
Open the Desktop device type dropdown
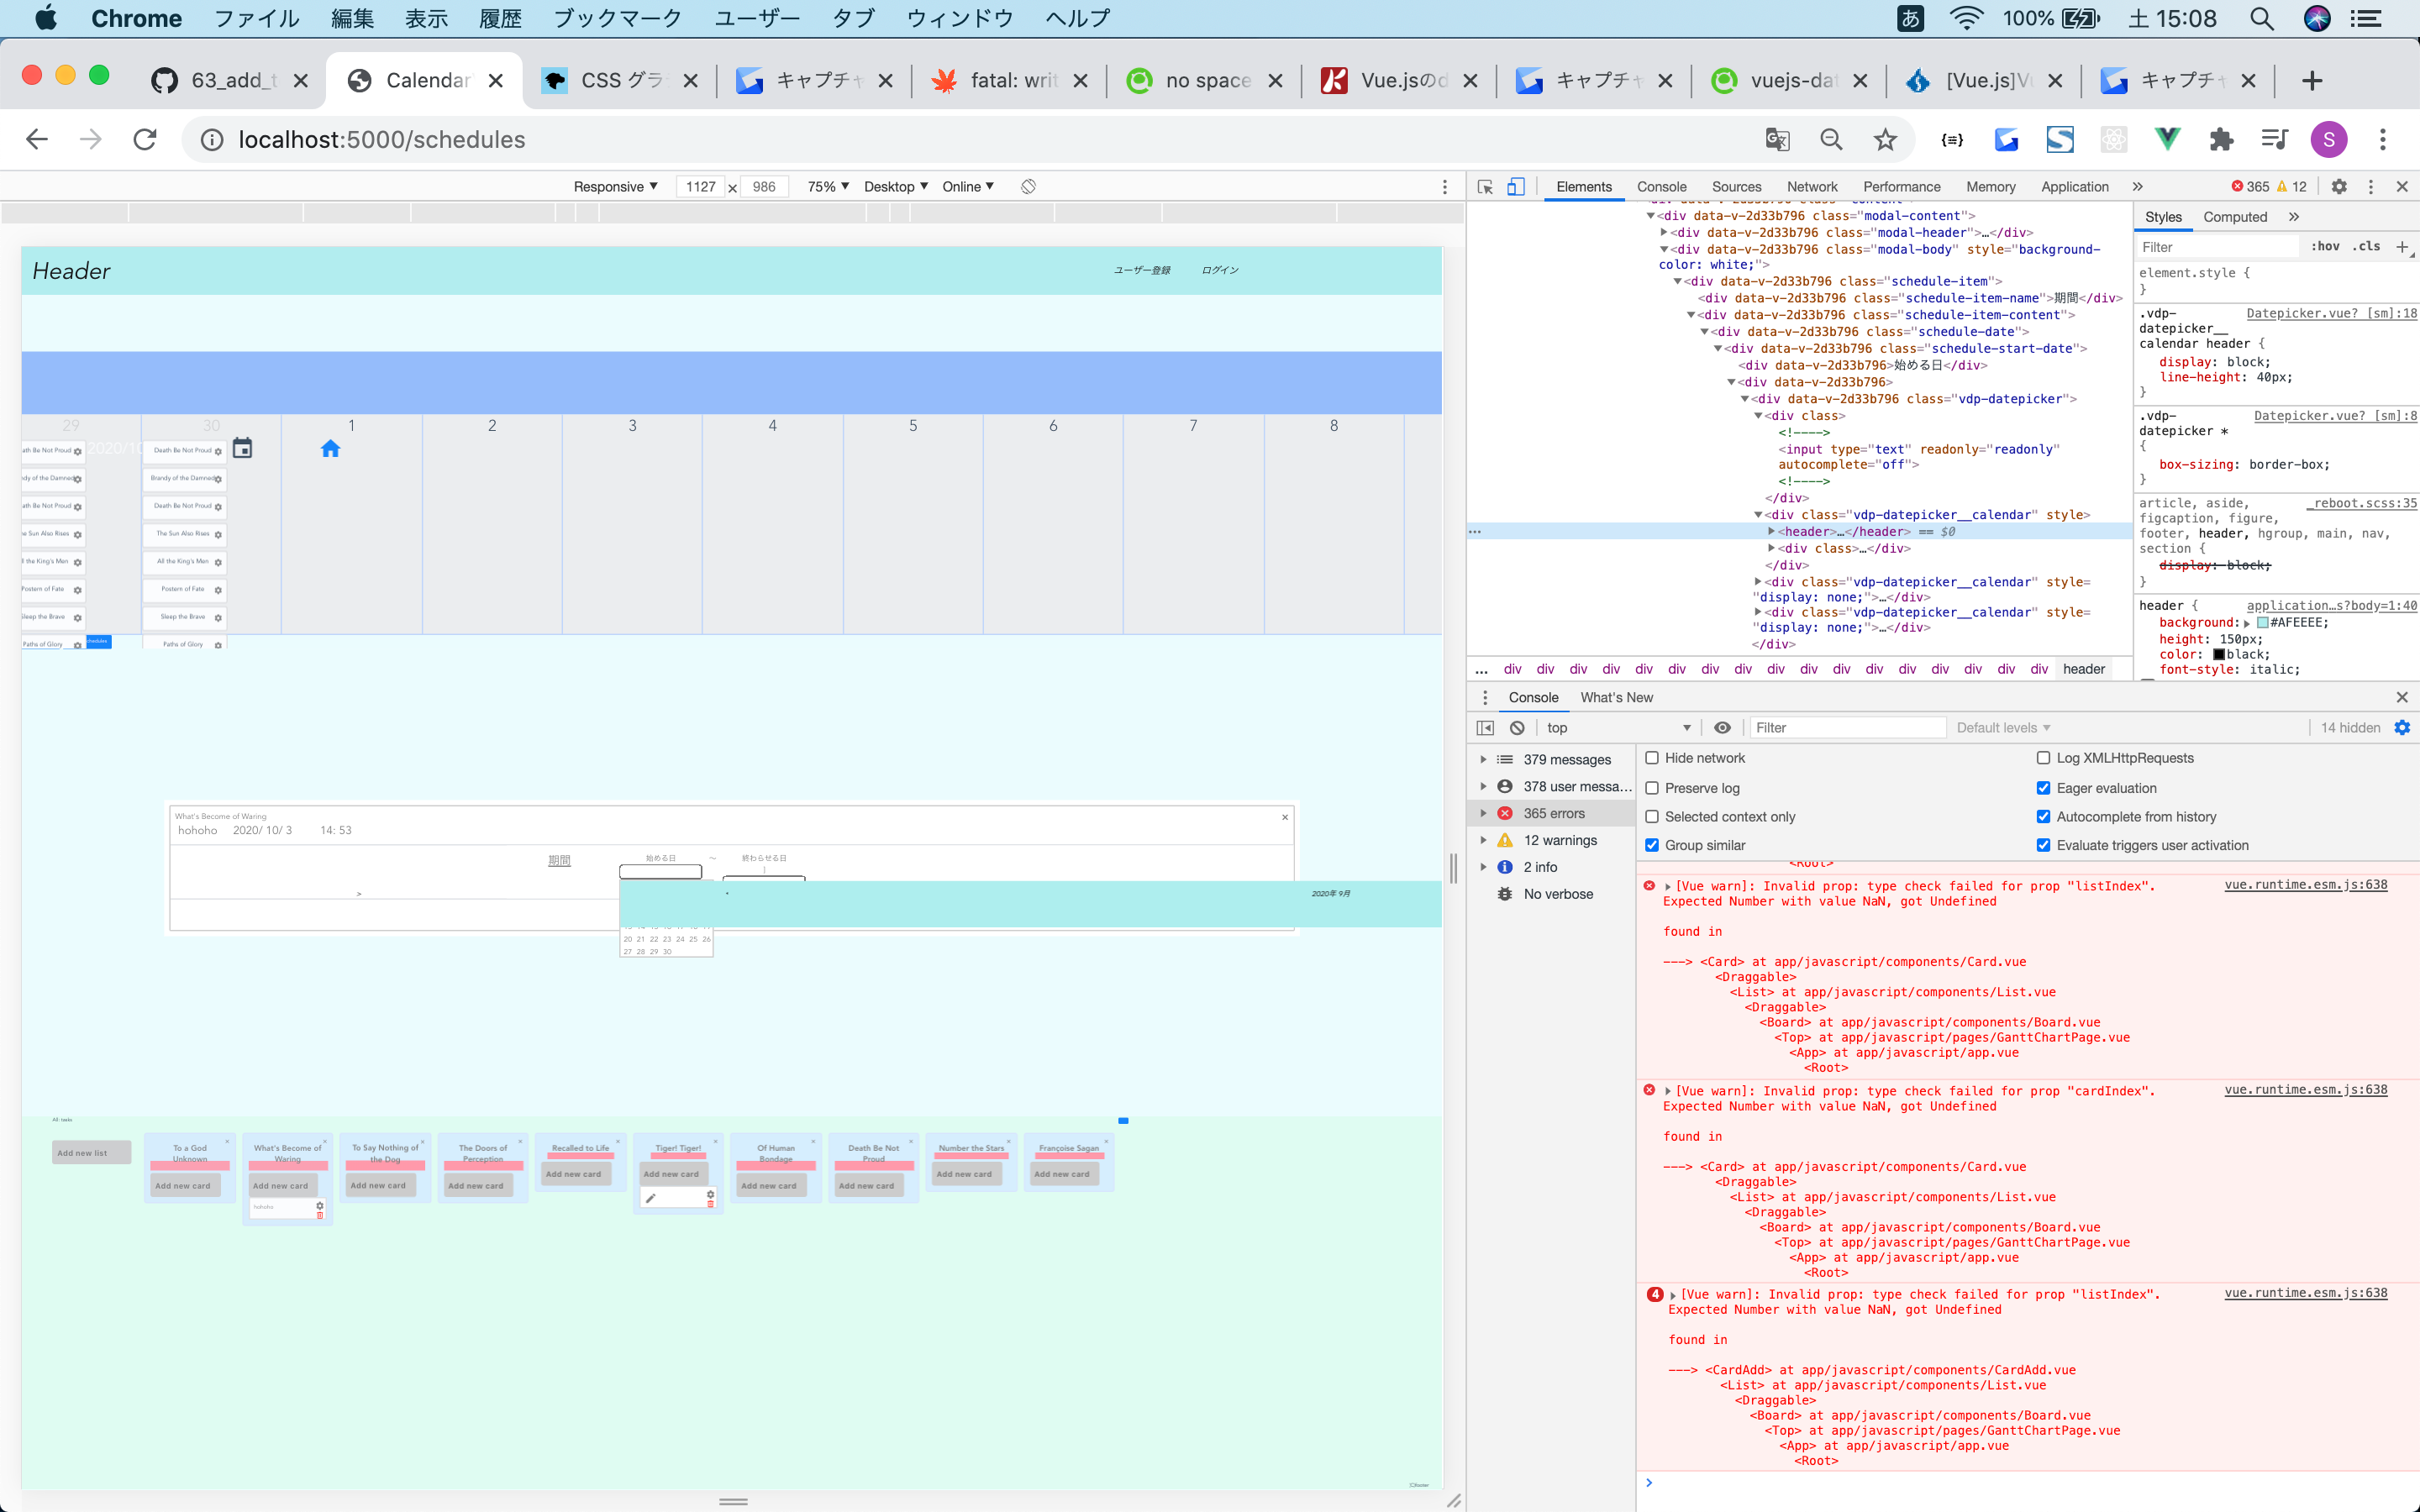[896, 186]
